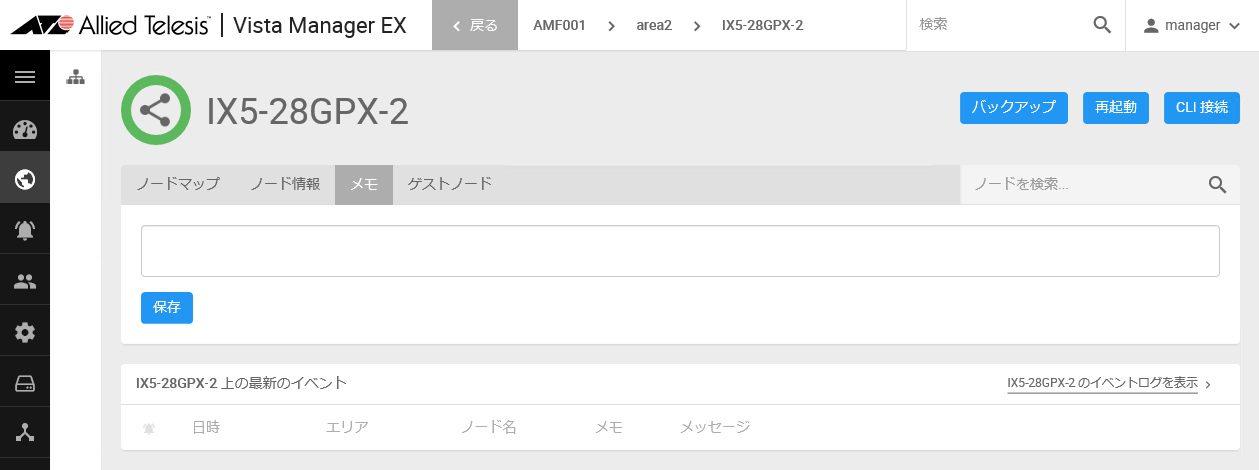The width and height of the screenshot is (1259, 470).
Task: Open the alarm bell events icon
Action: click(25, 230)
